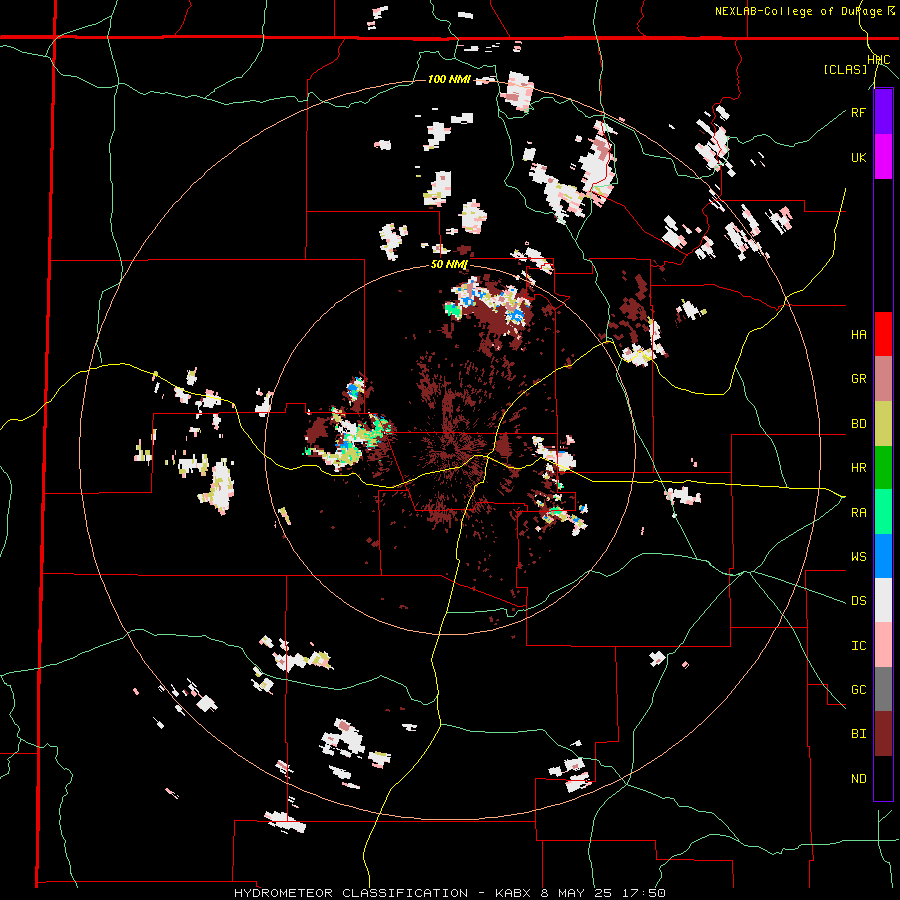Click the GR legend label
The width and height of the screenshot is (900, 900).
point(858,379)
